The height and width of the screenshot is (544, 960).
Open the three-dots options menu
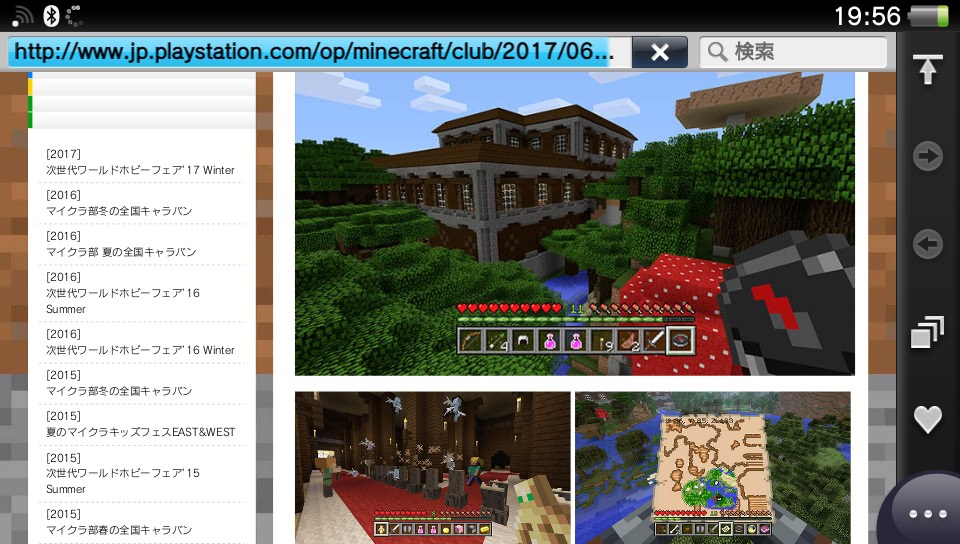point(928,514)
